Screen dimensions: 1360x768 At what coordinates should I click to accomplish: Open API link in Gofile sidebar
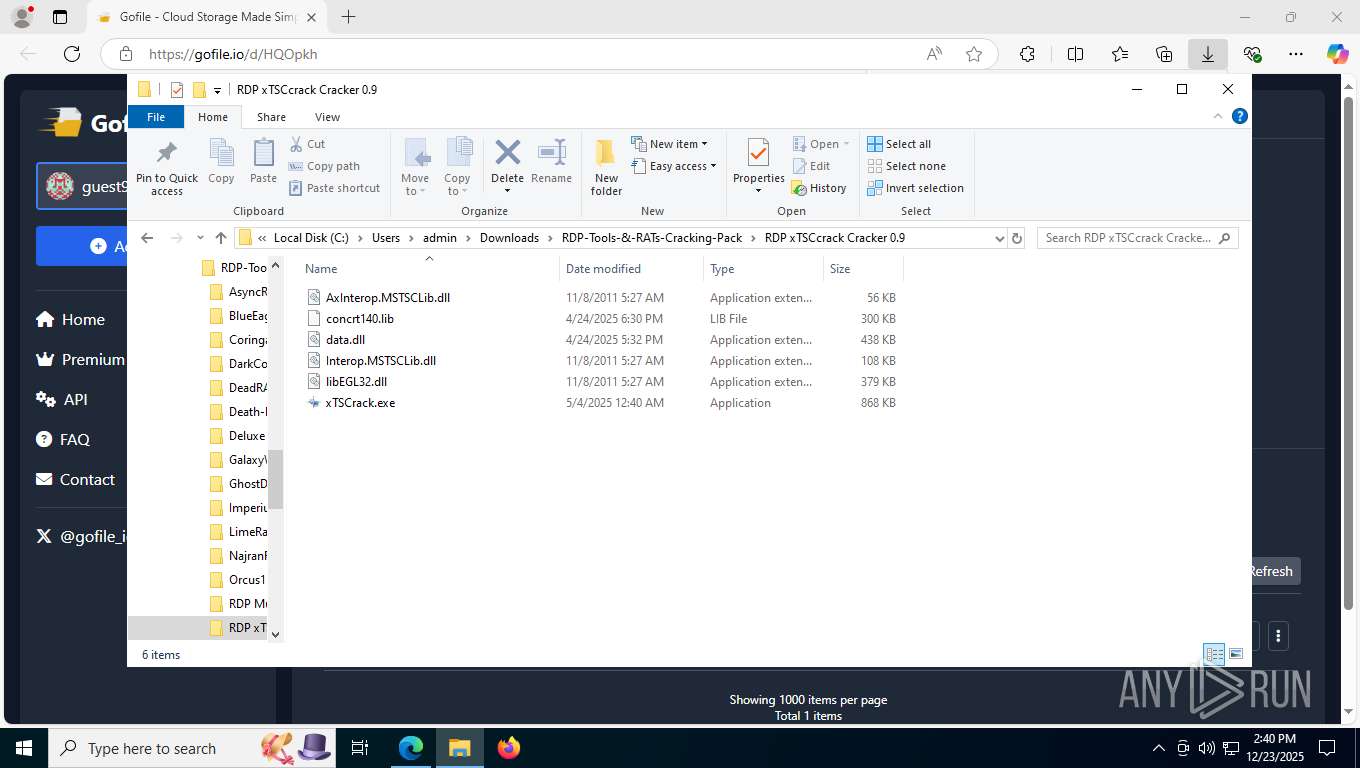[x=62, y=399]
